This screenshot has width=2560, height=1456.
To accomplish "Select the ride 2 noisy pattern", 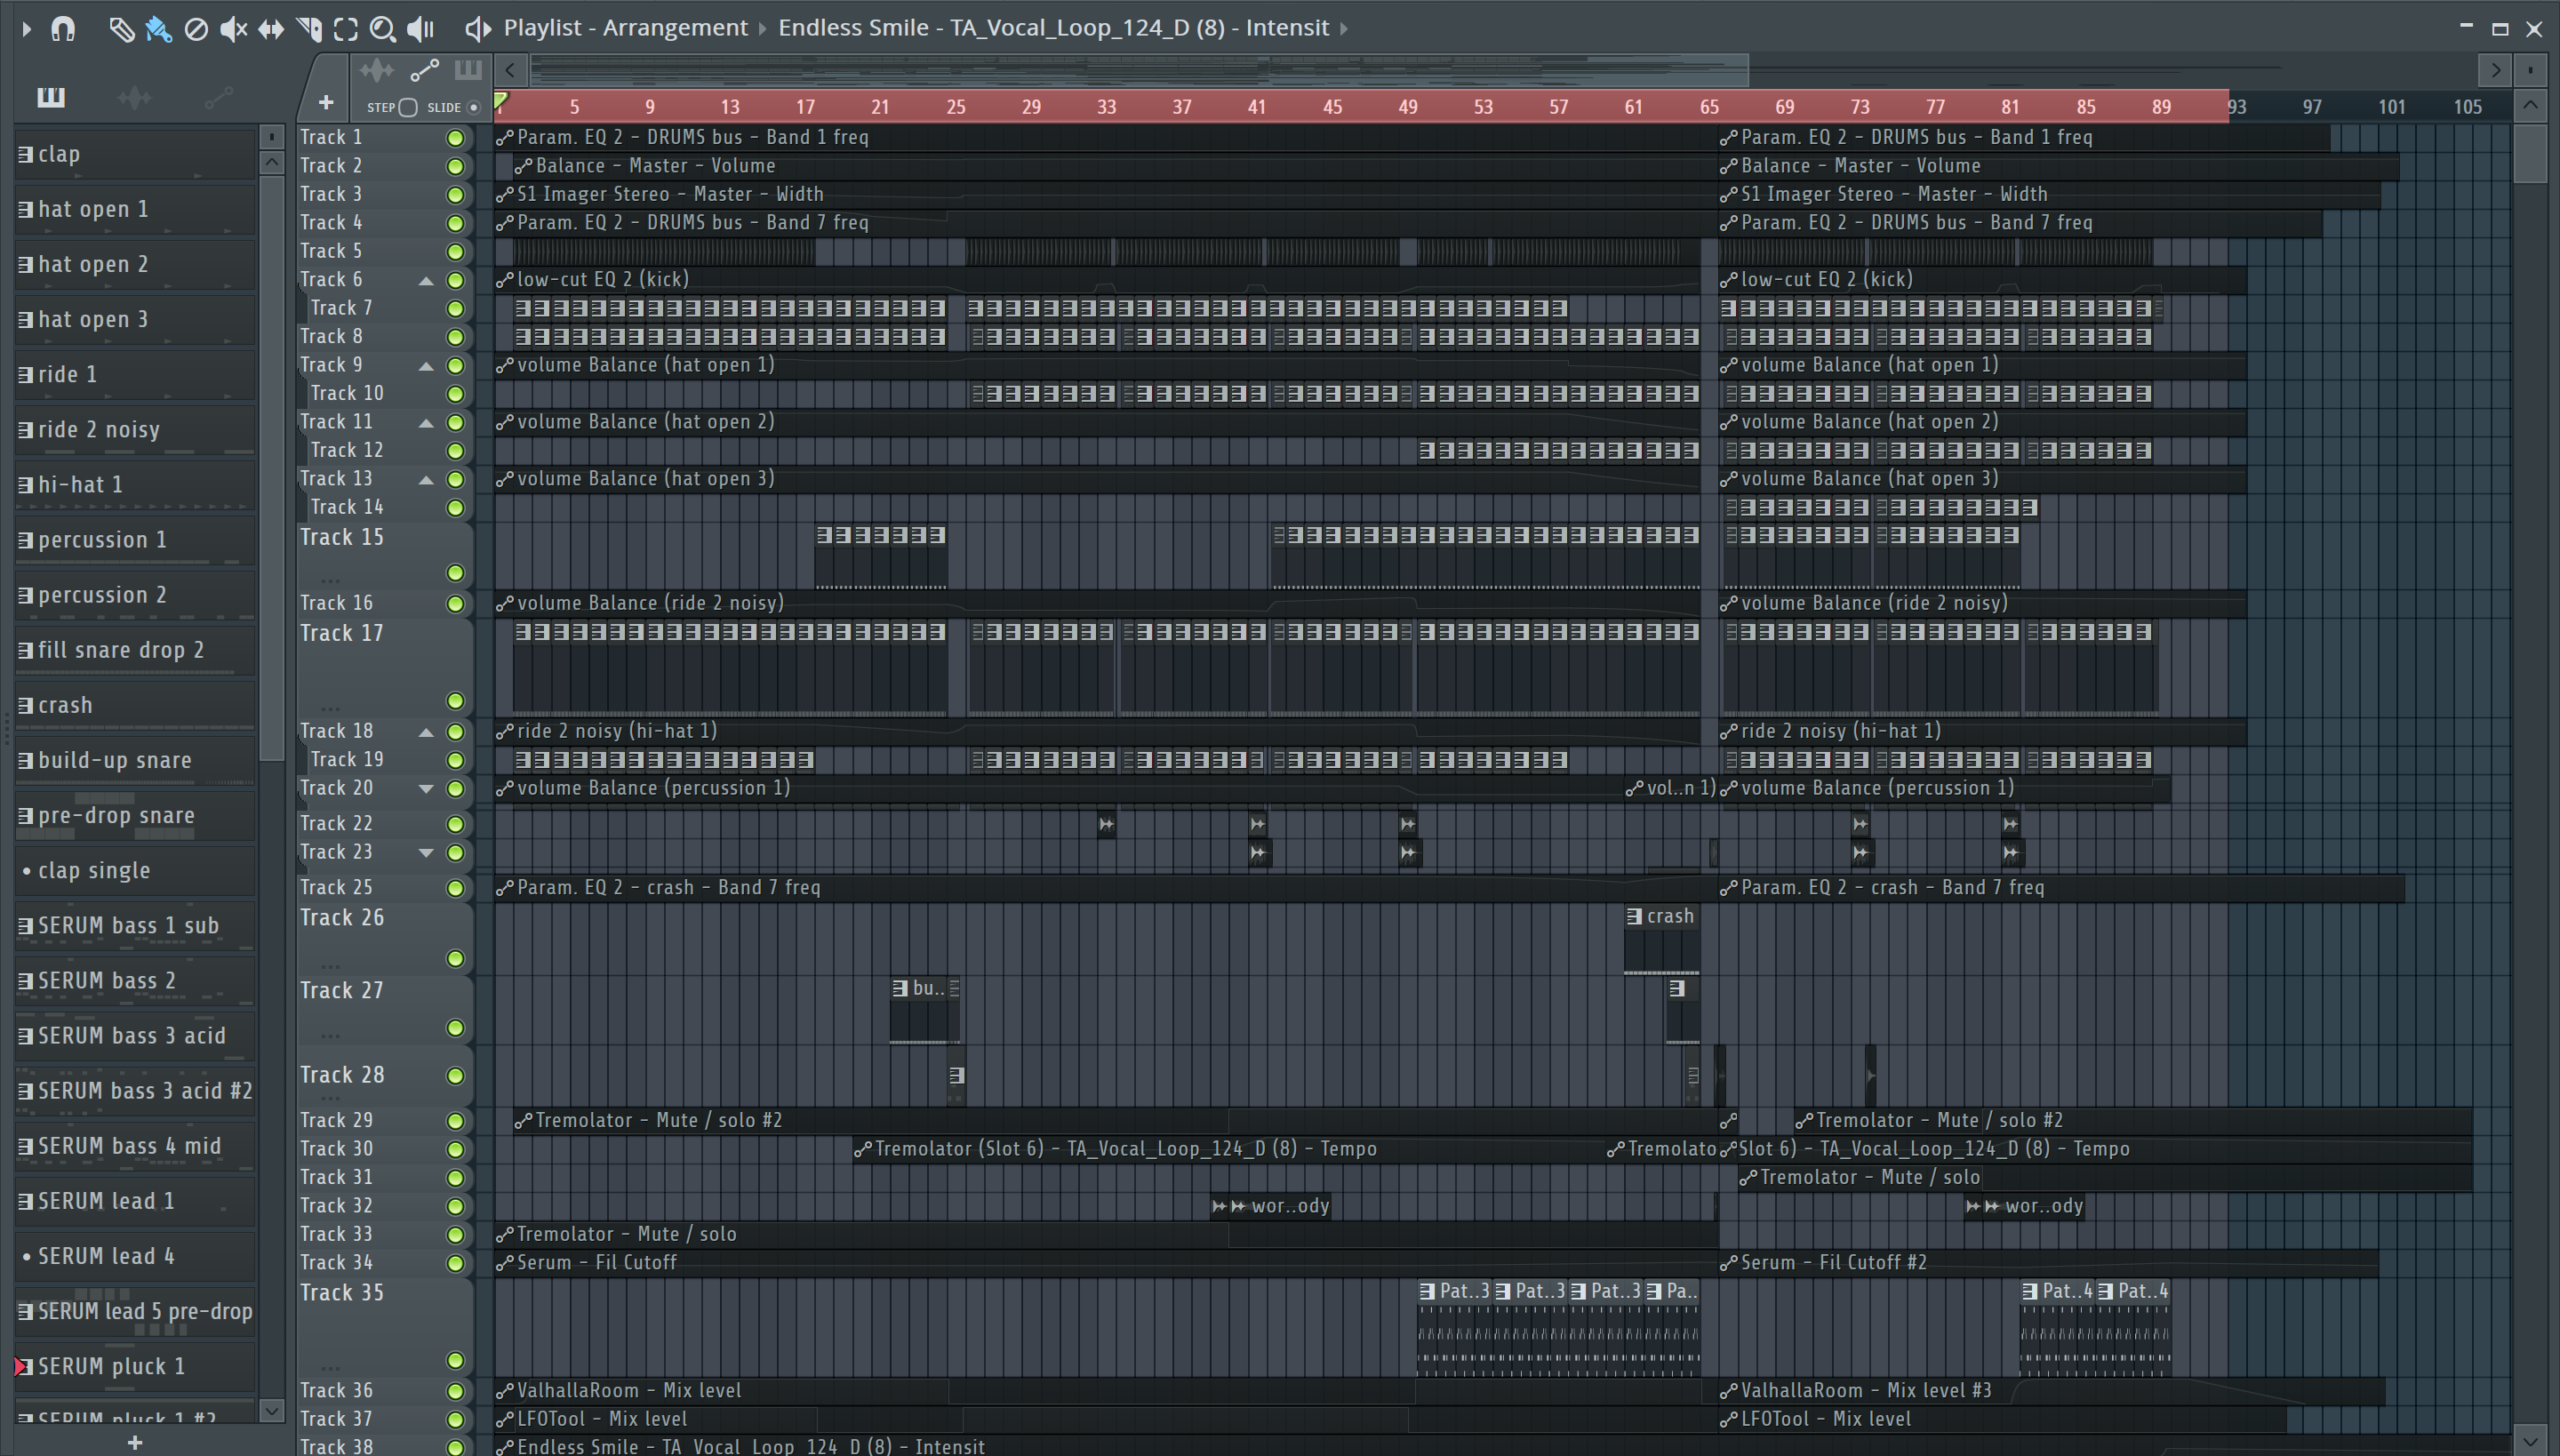I will 135,429.
